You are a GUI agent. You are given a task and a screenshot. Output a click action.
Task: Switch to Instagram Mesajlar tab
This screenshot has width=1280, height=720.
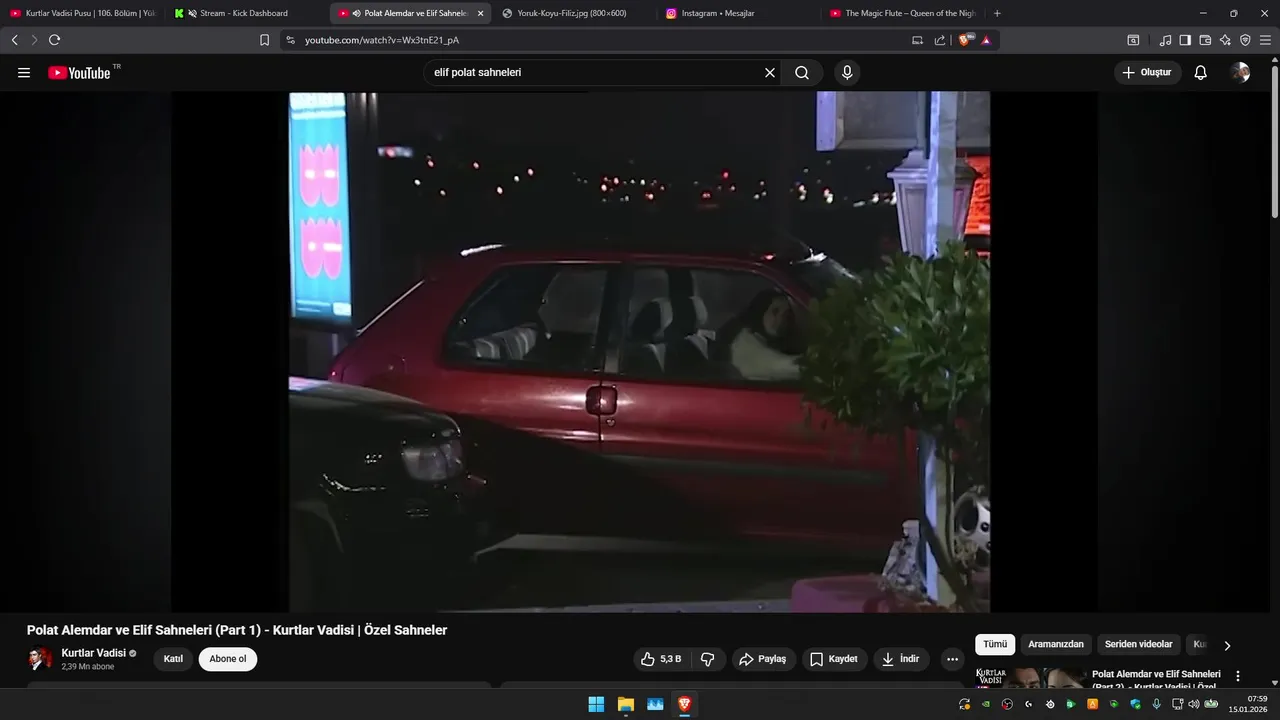point(737,13)
